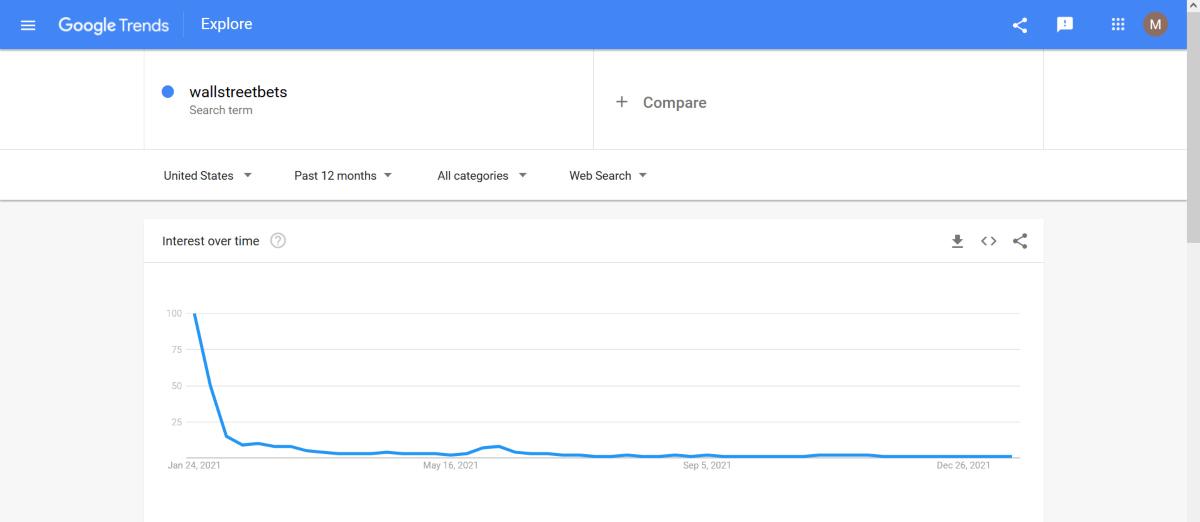Open the account avatar M
The width and height of the screenshot is (1200, 522).
click(x=1155, y=25)
